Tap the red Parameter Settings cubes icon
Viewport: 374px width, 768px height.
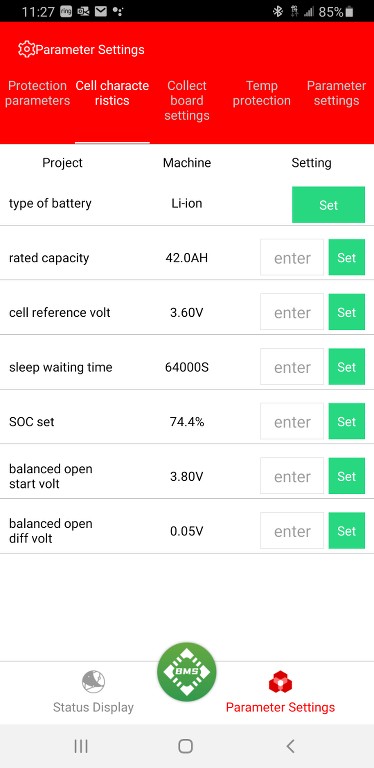[x=280, y=682]
